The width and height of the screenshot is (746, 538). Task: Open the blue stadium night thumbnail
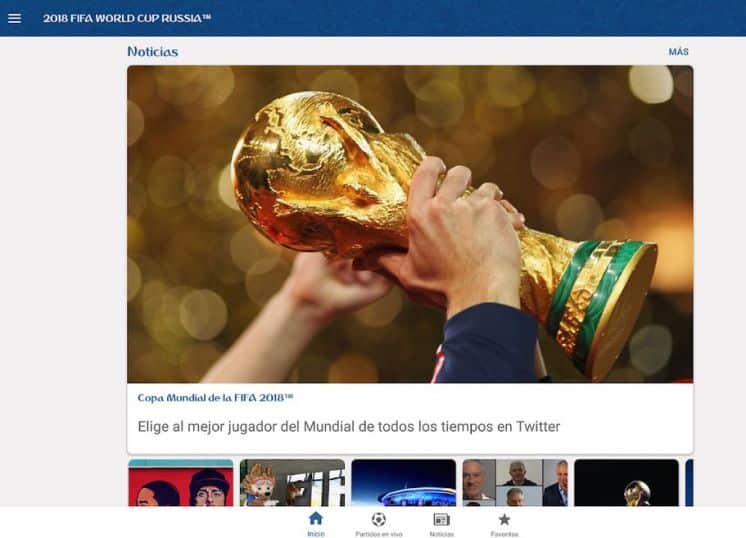coord(403,482)
